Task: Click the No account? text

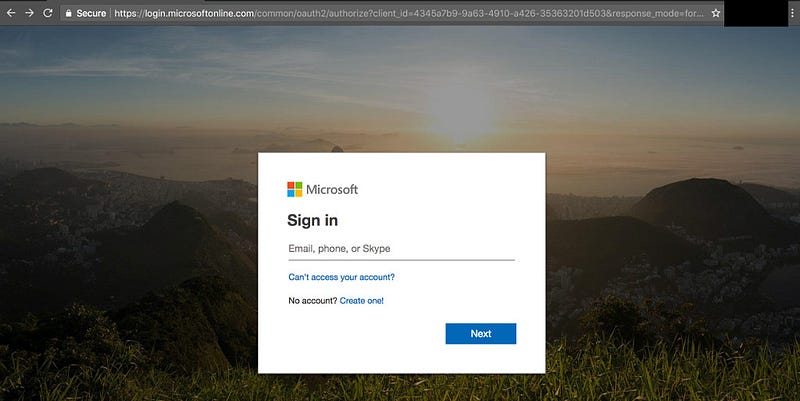Action: pos(313,300)
